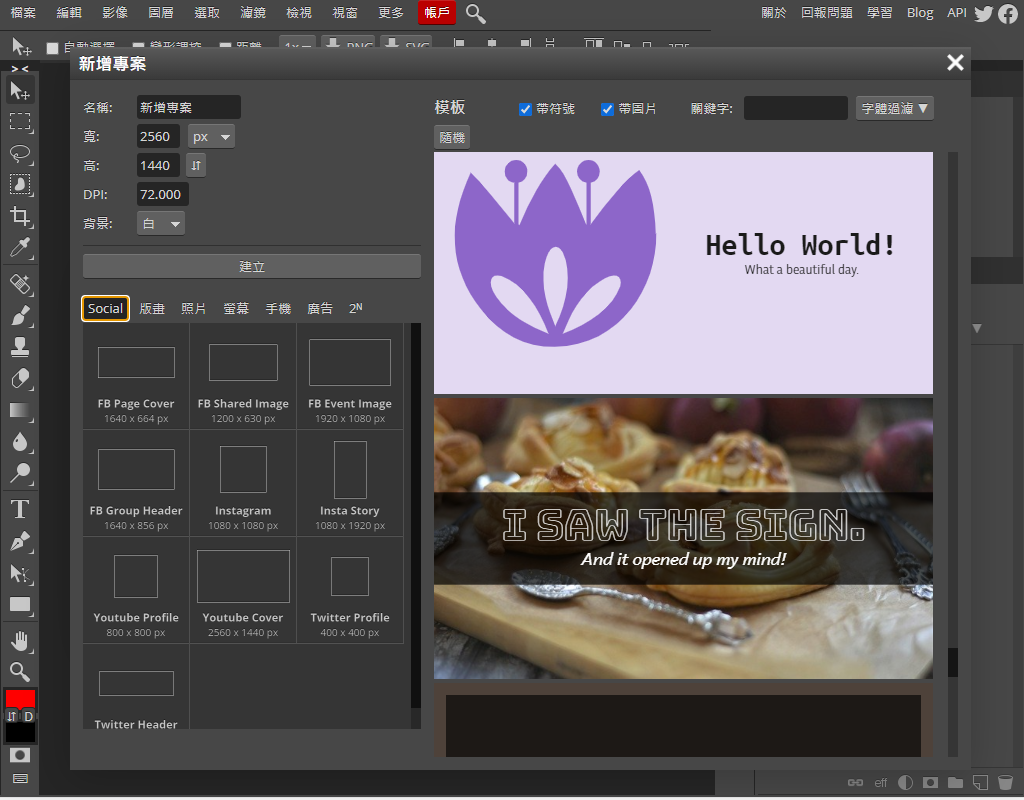Open the search magnifier in menu bar

[475, 13]
